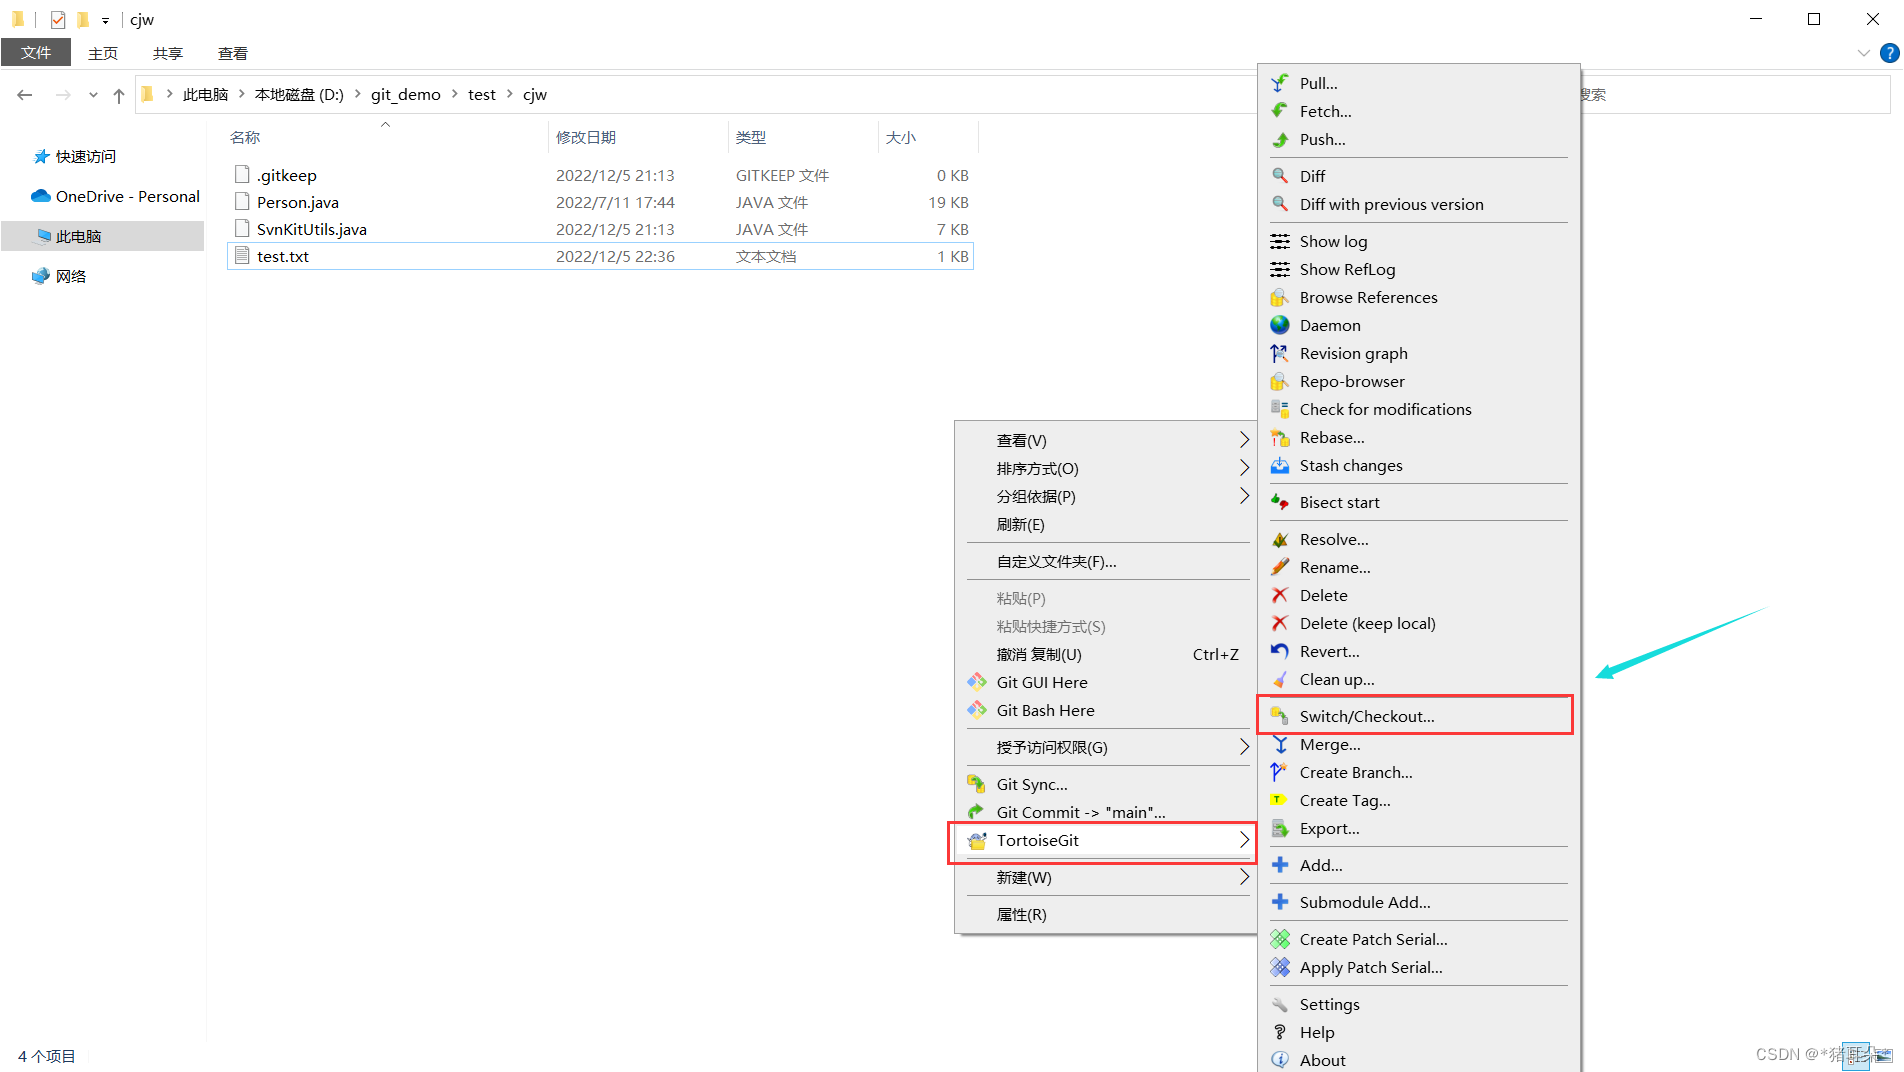
Task: Expand the 分组依据(P) submenu arrow
Action: coord(1244,496)
